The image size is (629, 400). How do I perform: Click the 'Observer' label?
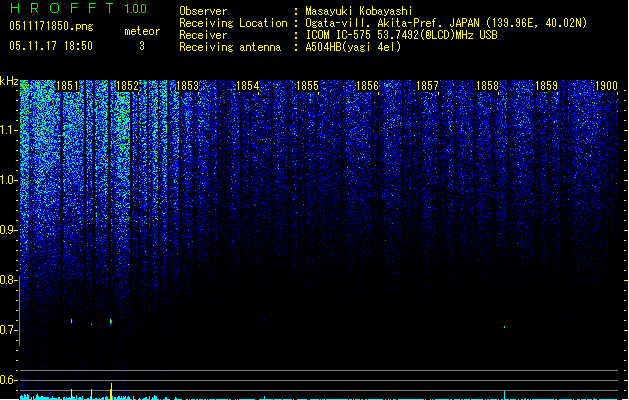coord(203,11)
